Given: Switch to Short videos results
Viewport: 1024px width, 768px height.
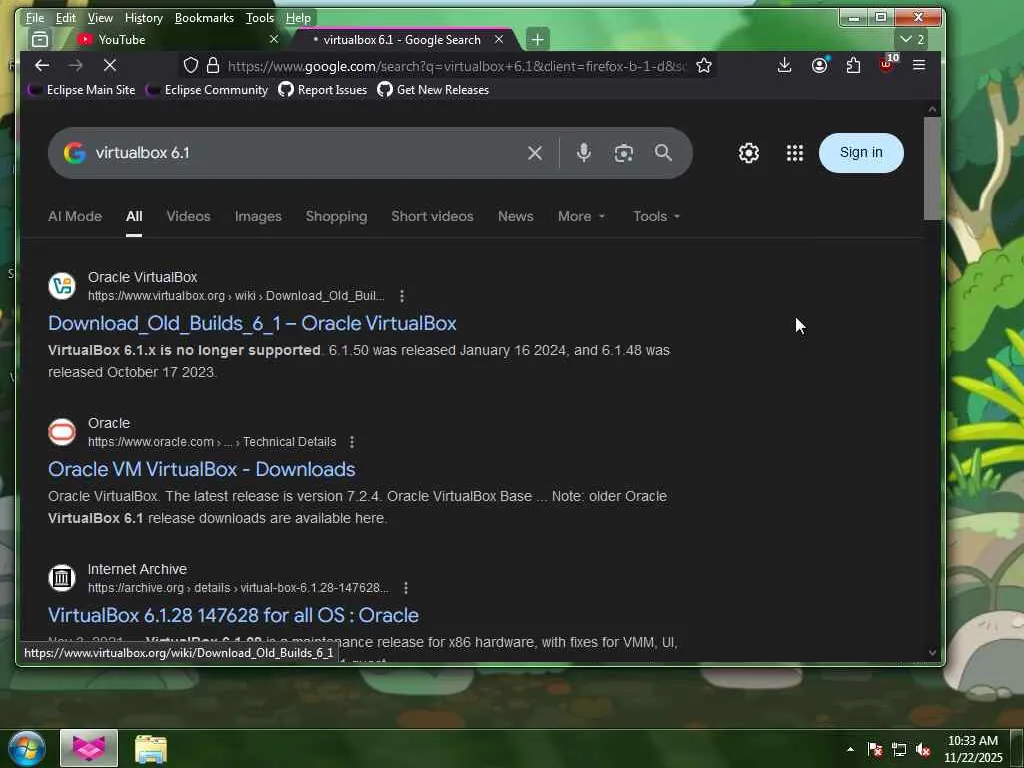Looking at the screenshot, I should coord(432,216).
